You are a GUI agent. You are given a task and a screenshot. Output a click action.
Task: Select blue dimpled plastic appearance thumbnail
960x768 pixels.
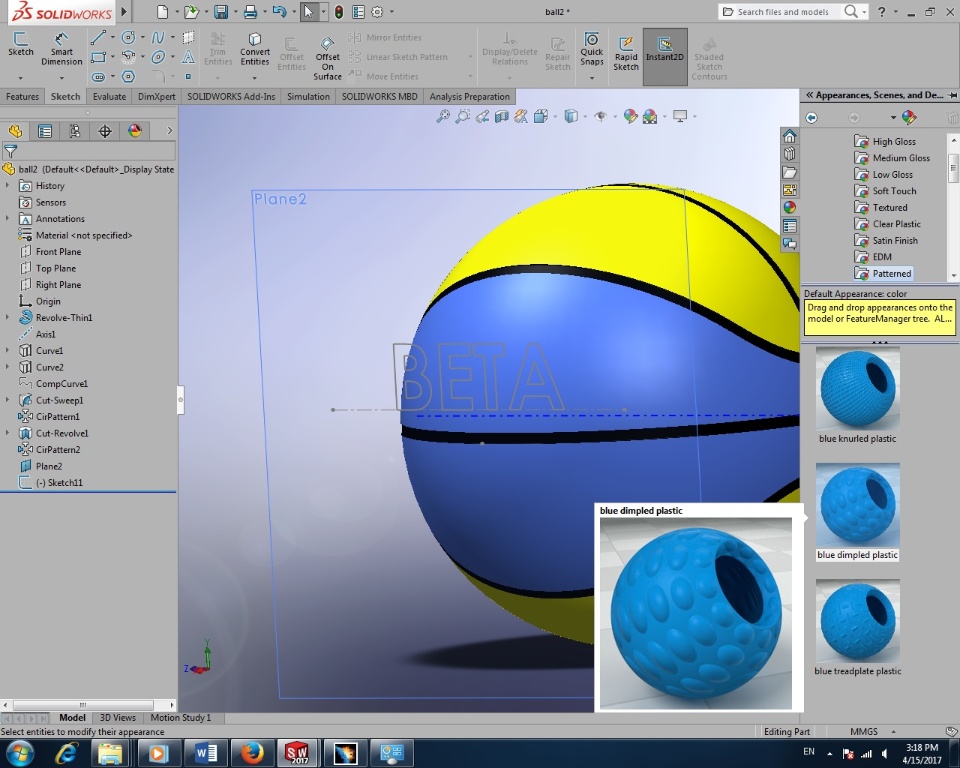pyautogui.click(x=857, y=504)
